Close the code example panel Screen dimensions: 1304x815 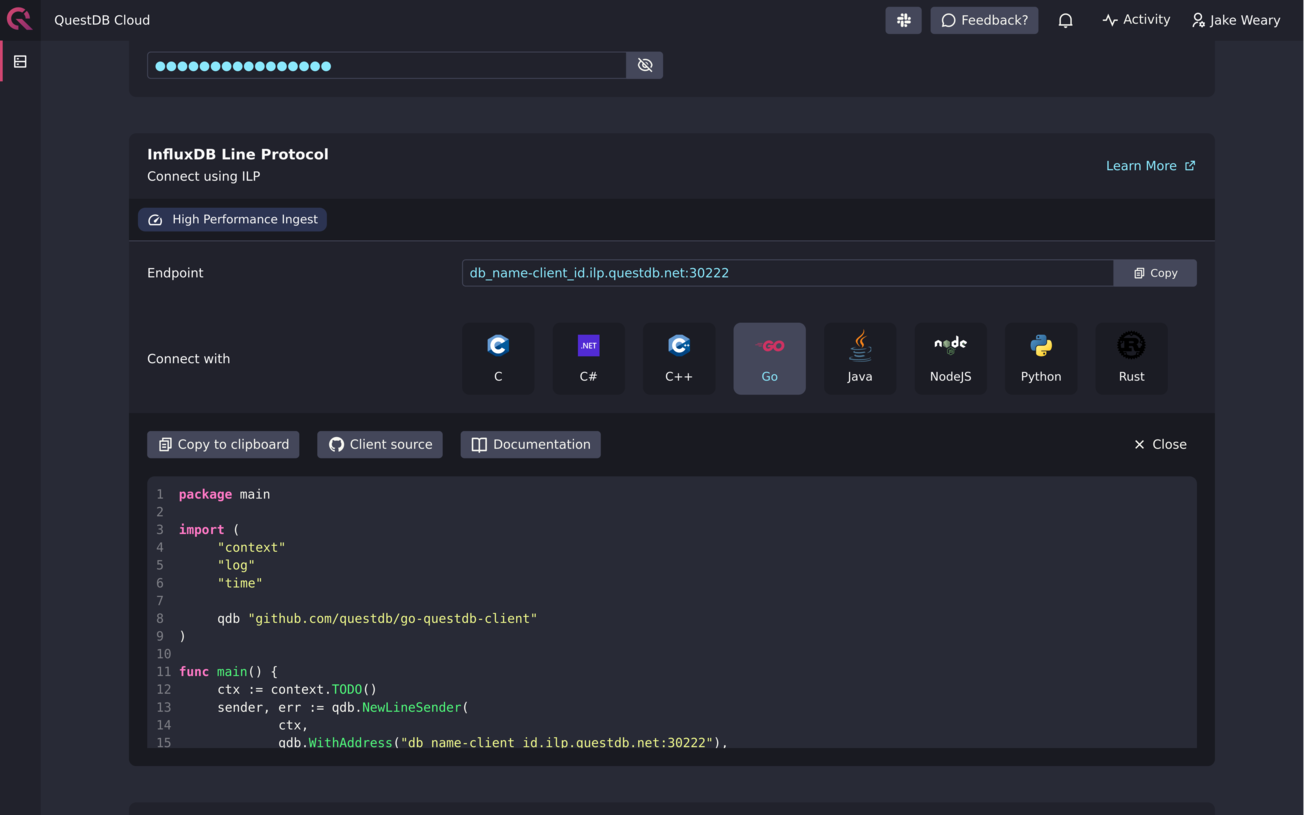pyautogui.click(x=1160, y=445)
